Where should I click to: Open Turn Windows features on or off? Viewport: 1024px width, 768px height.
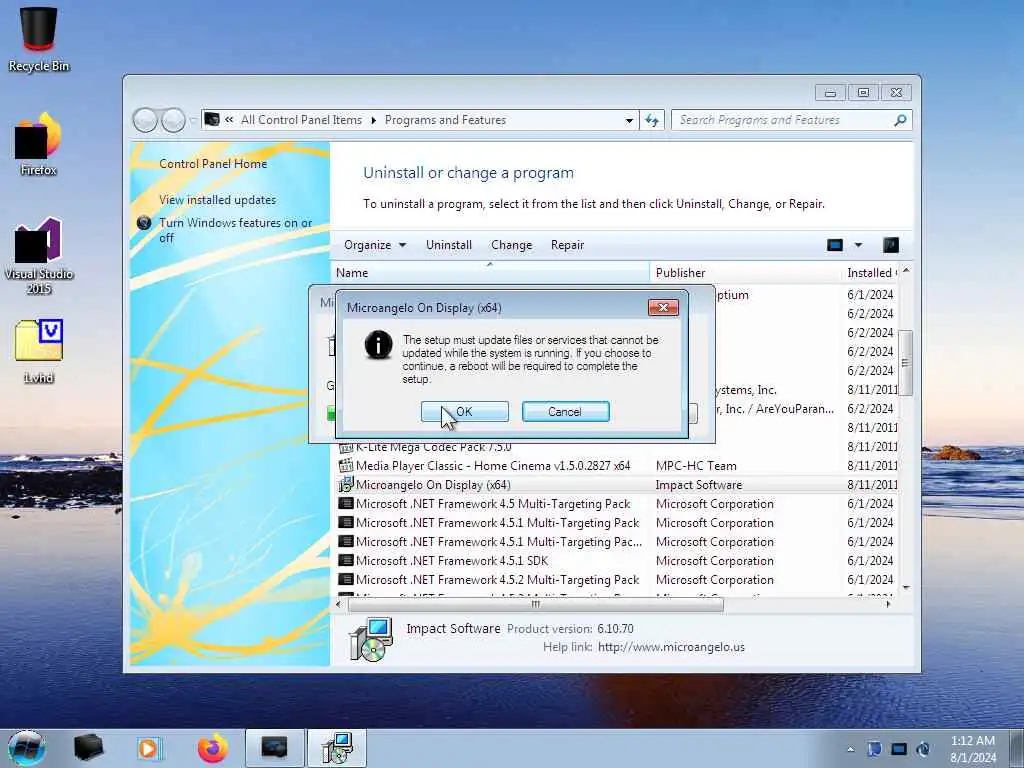235,230
